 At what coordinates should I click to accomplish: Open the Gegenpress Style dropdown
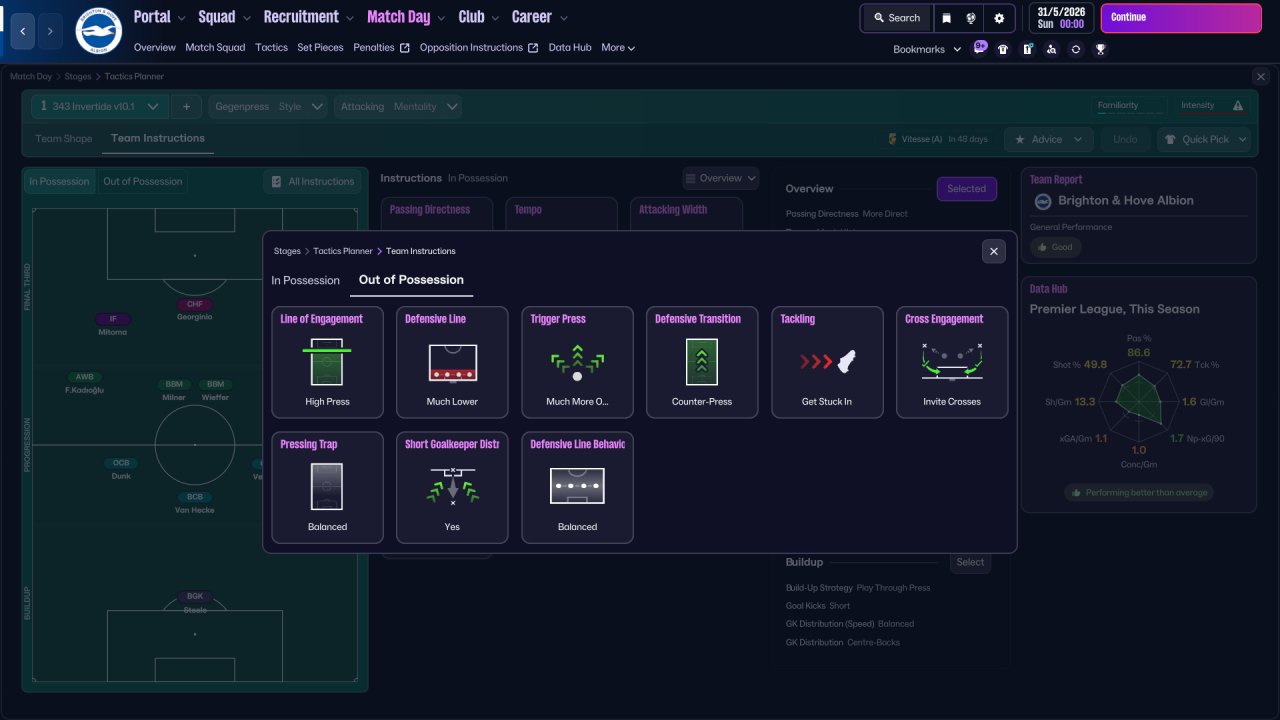click(269, 106)
